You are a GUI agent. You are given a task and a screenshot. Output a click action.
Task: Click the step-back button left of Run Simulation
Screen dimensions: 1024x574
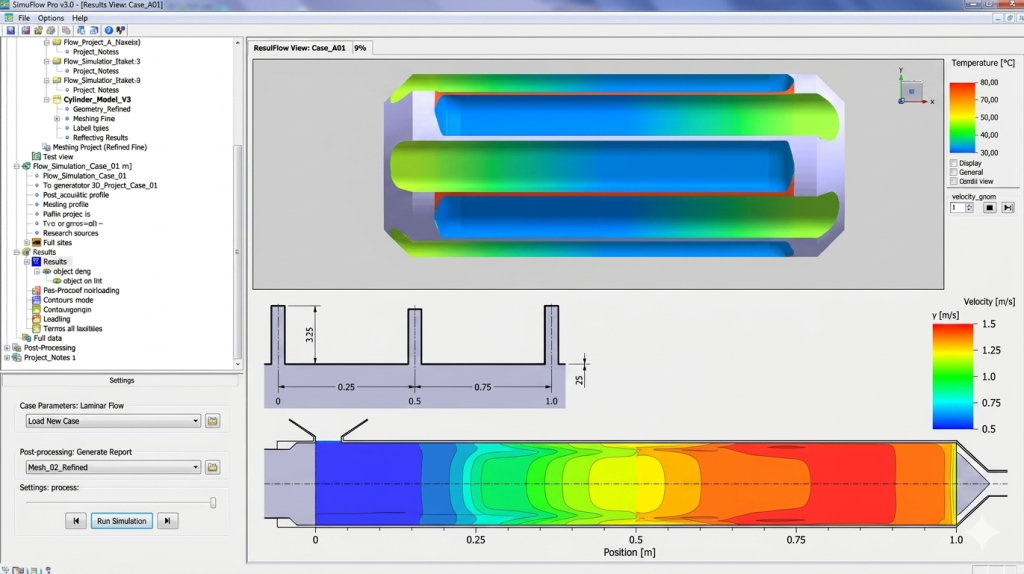coord(76,521)
